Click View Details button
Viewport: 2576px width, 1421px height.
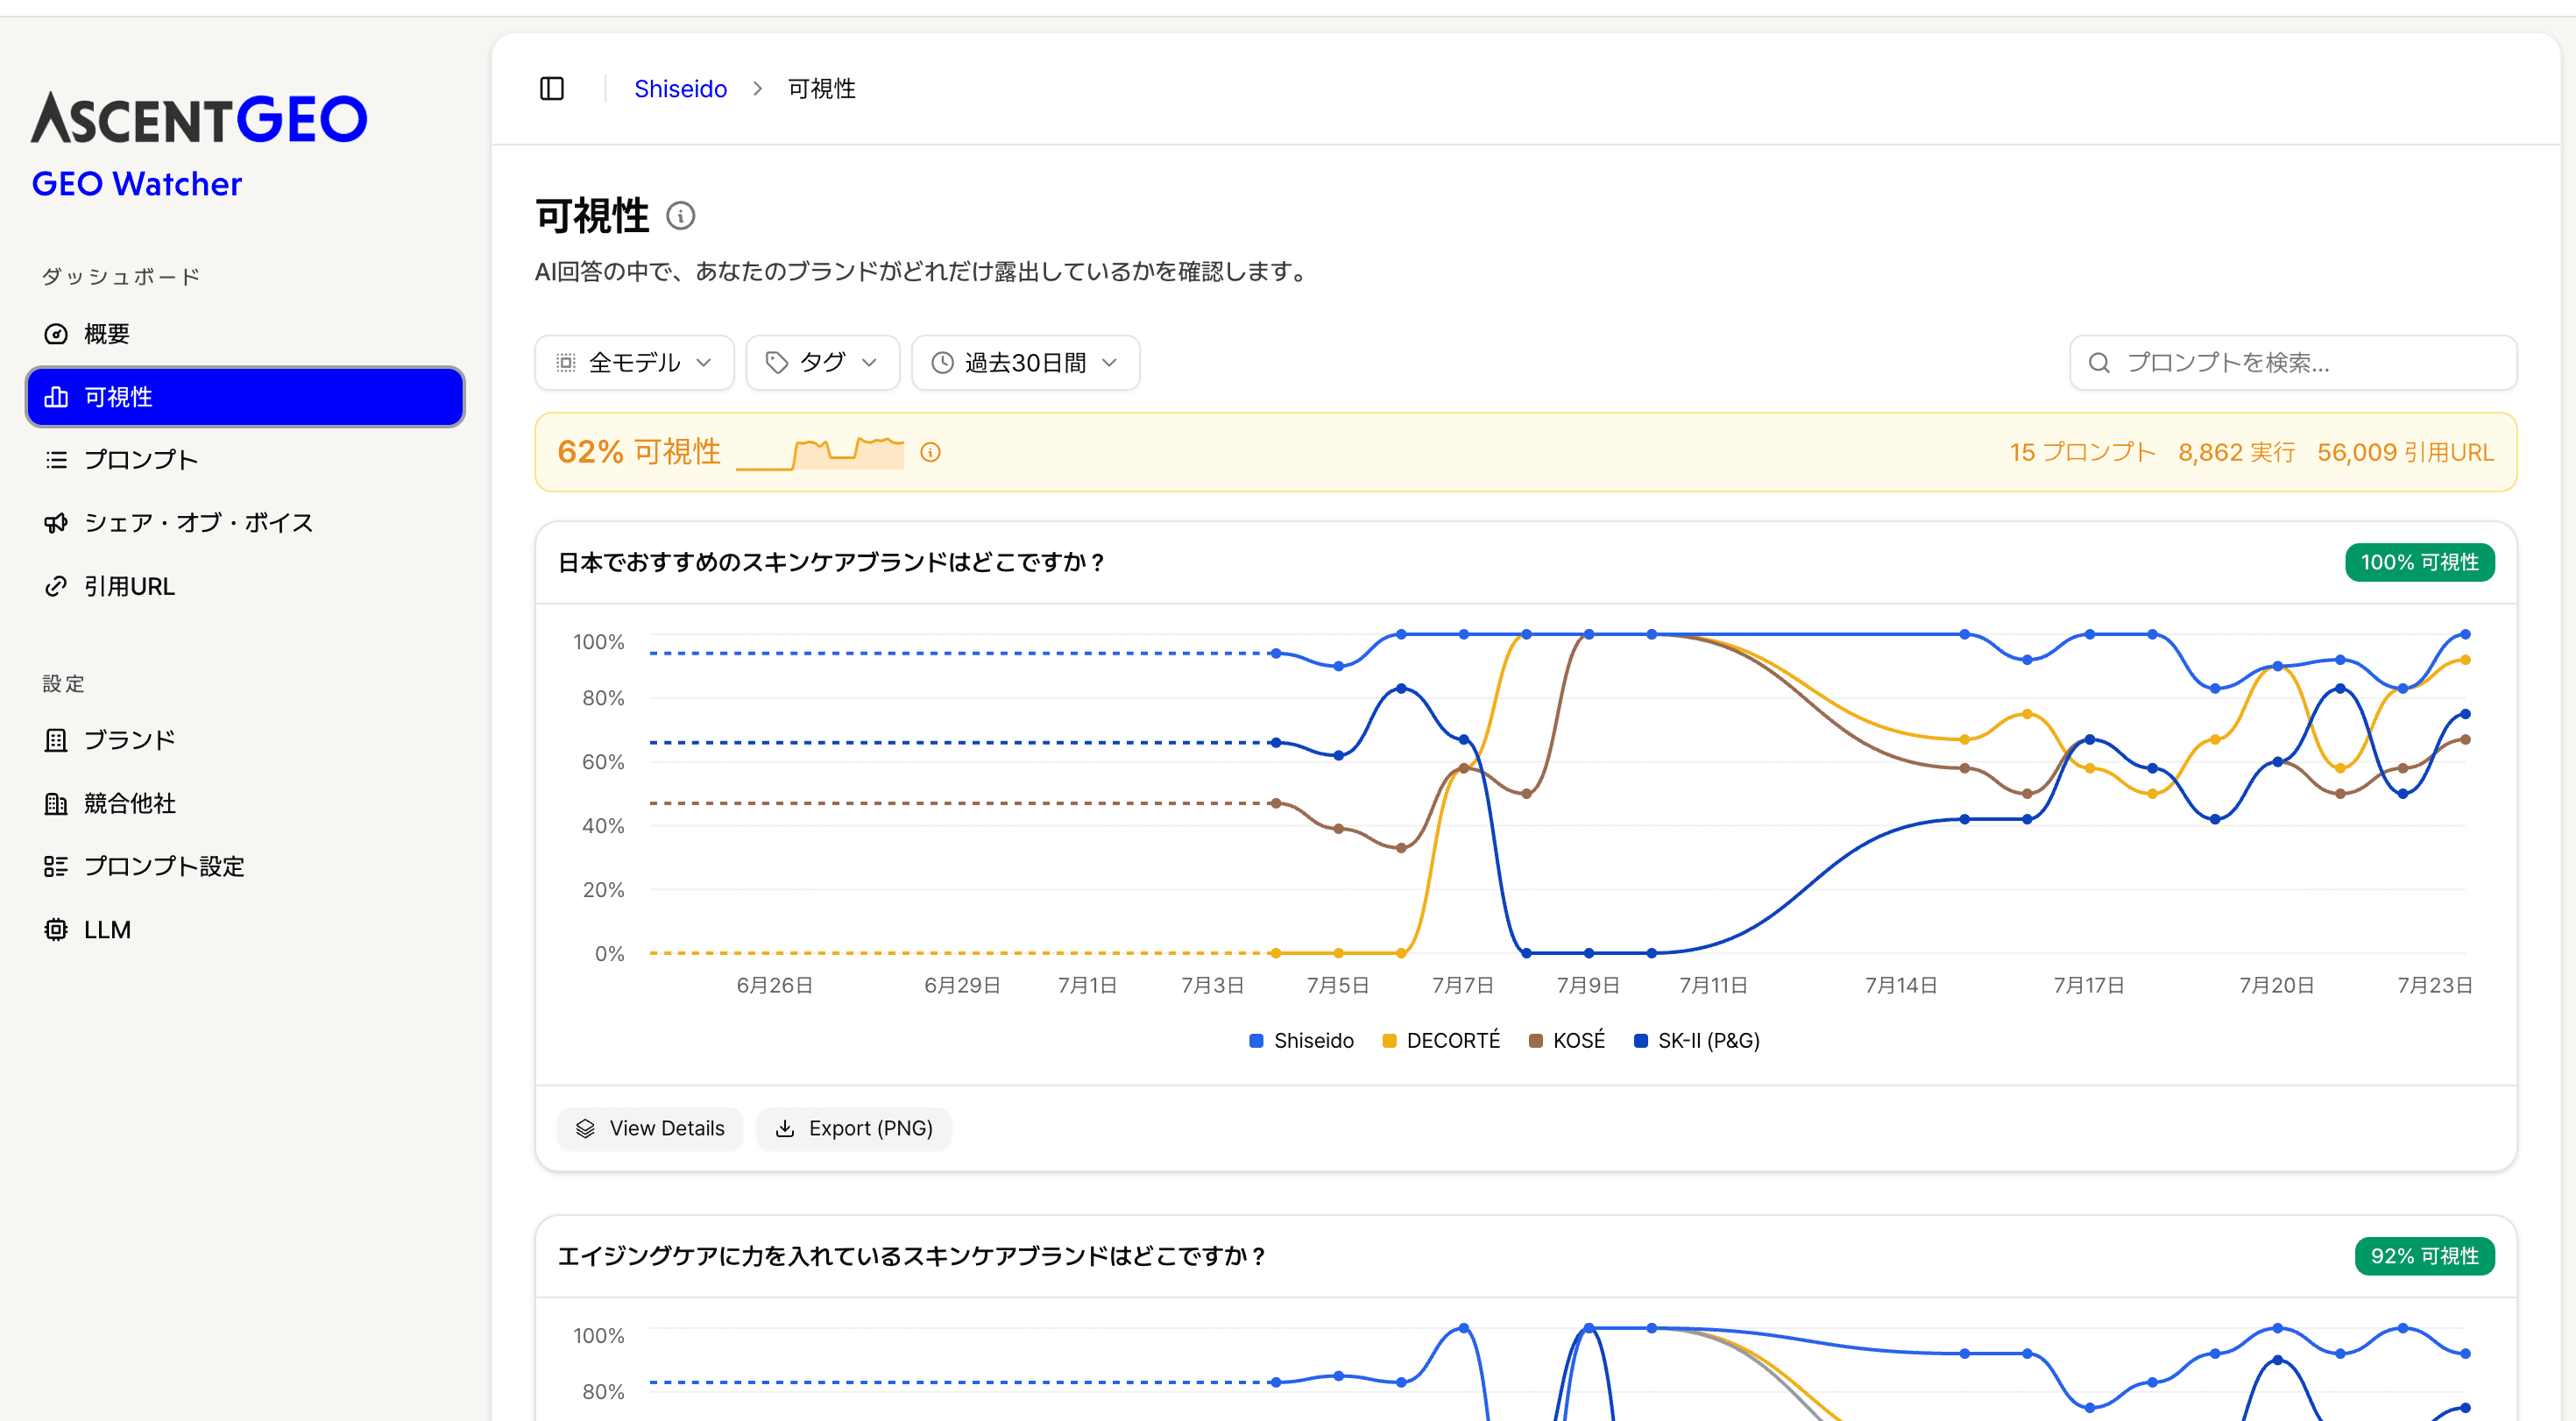(x=650, y=1129)
